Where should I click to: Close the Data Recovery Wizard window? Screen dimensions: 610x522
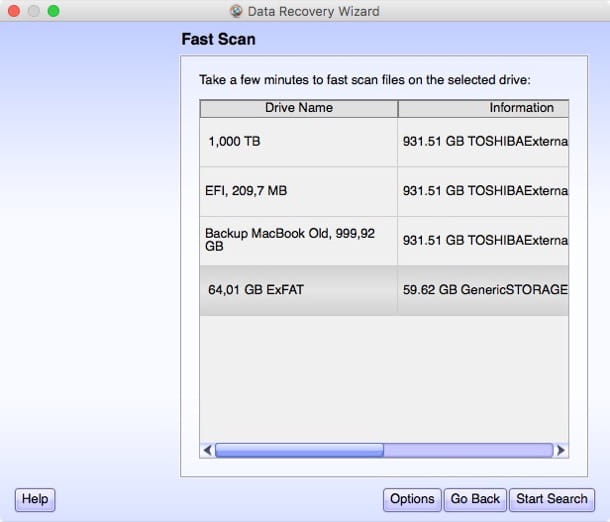coord(14,11)
